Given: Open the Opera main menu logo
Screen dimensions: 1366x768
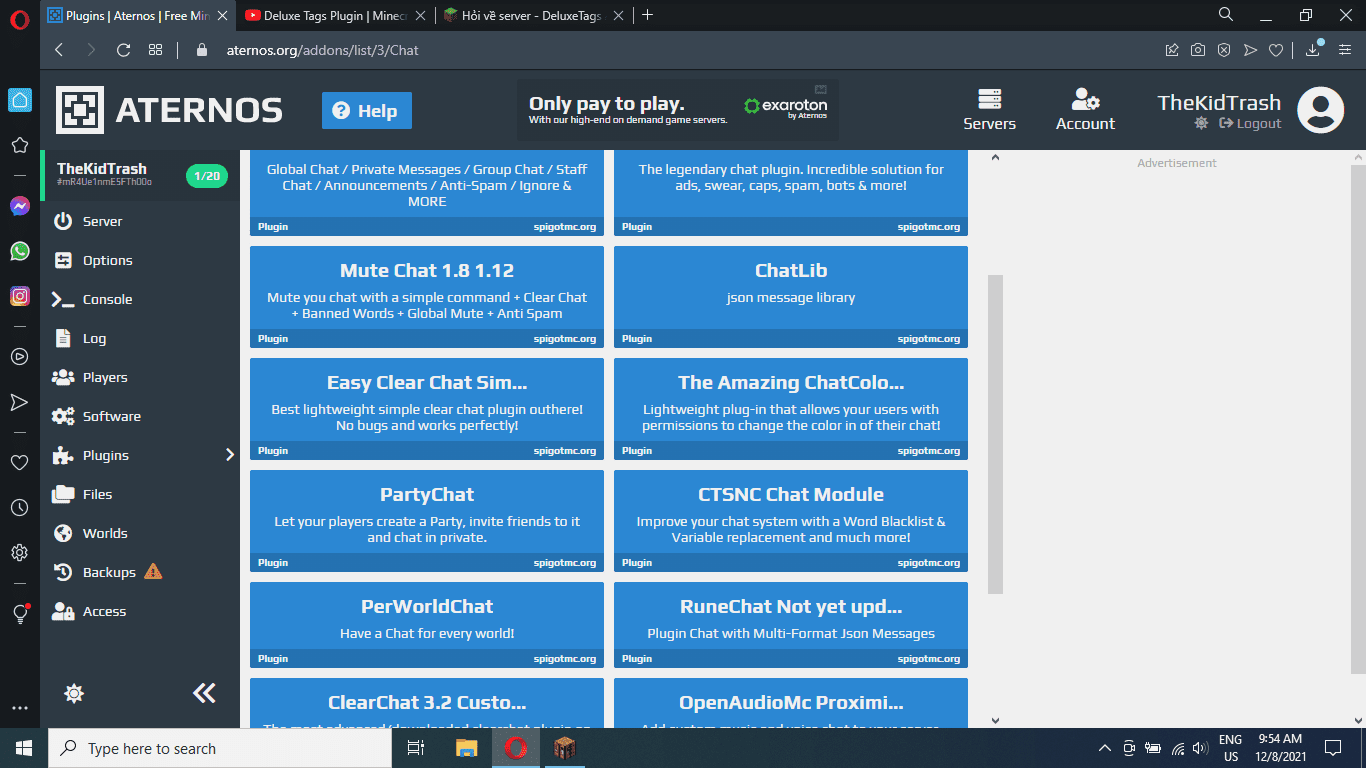Looking at the screenshot, I should 19,18.
